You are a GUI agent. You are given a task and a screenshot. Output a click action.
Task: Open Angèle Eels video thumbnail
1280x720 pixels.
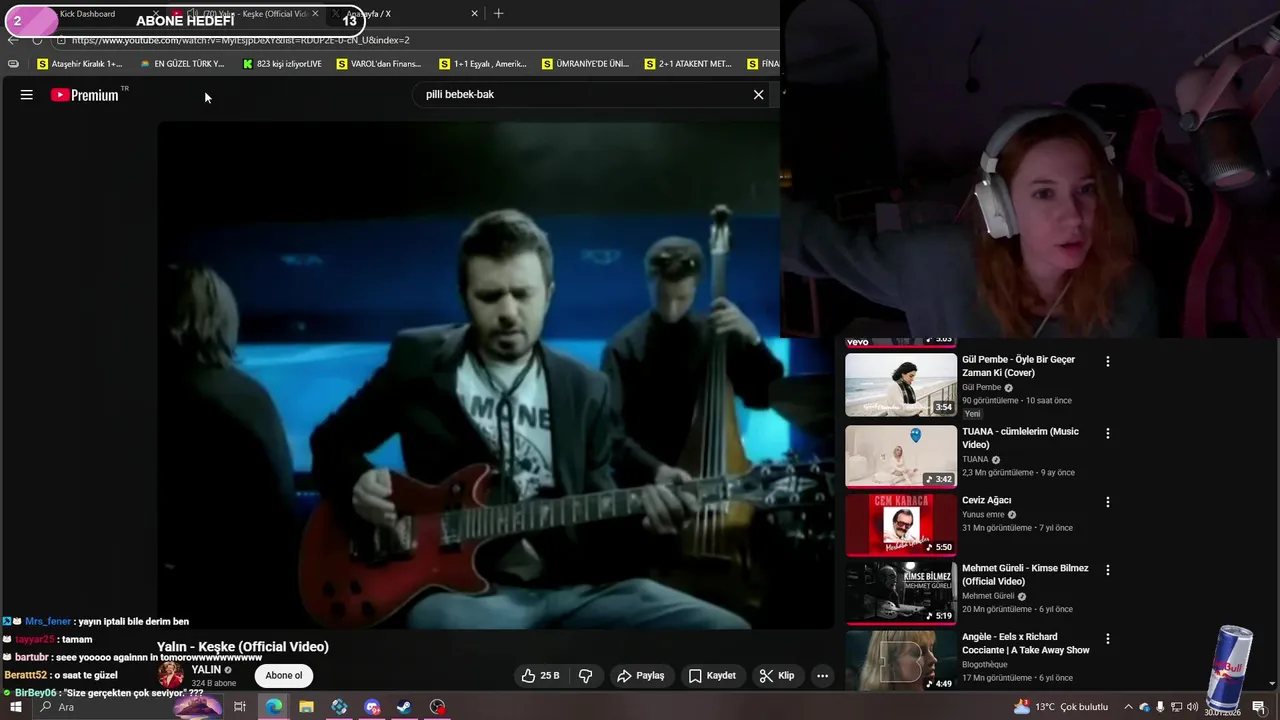(x=901, y=659)
